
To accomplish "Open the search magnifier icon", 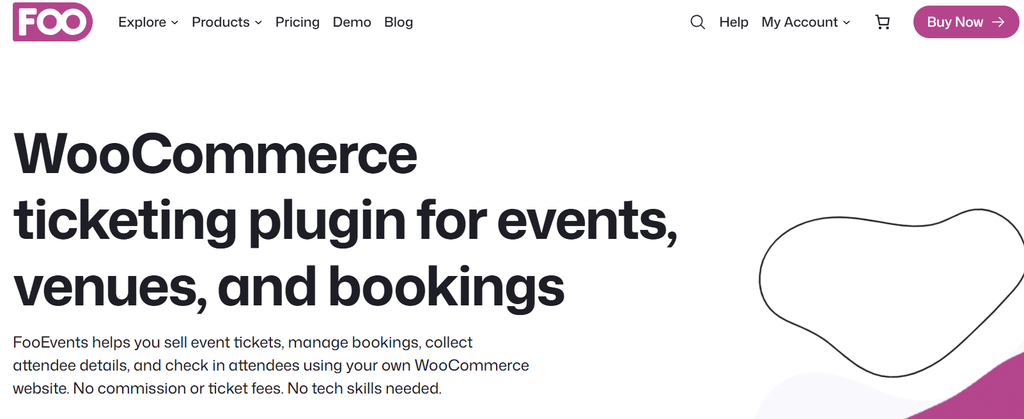I will (x=697, y=22).
